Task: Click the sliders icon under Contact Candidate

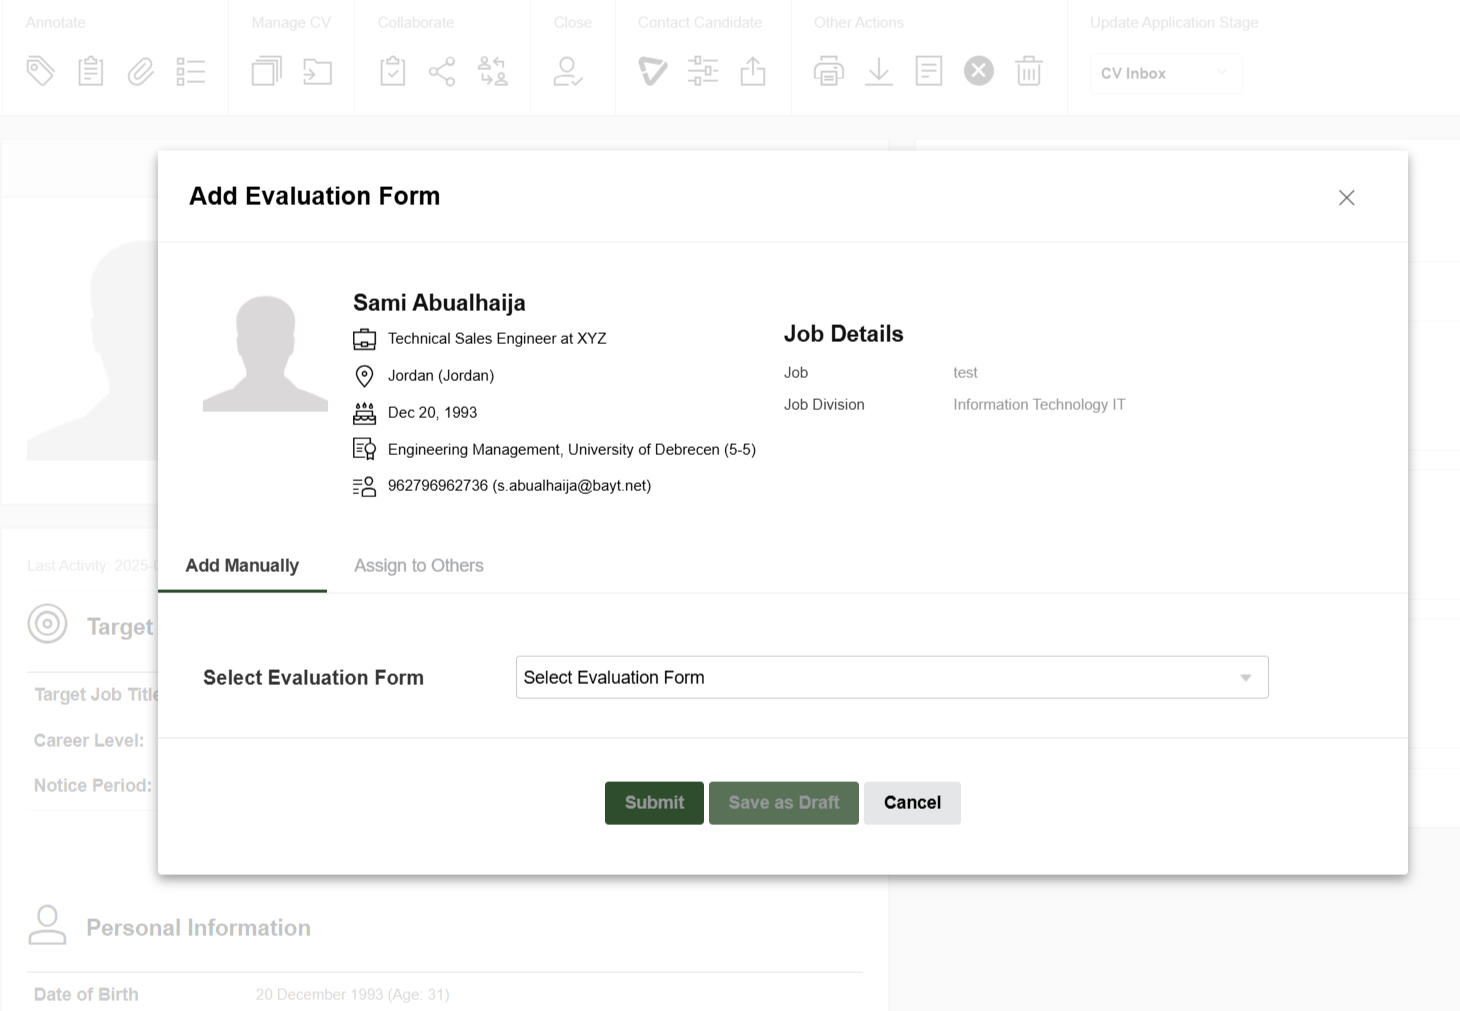Action: coord(703,71)
